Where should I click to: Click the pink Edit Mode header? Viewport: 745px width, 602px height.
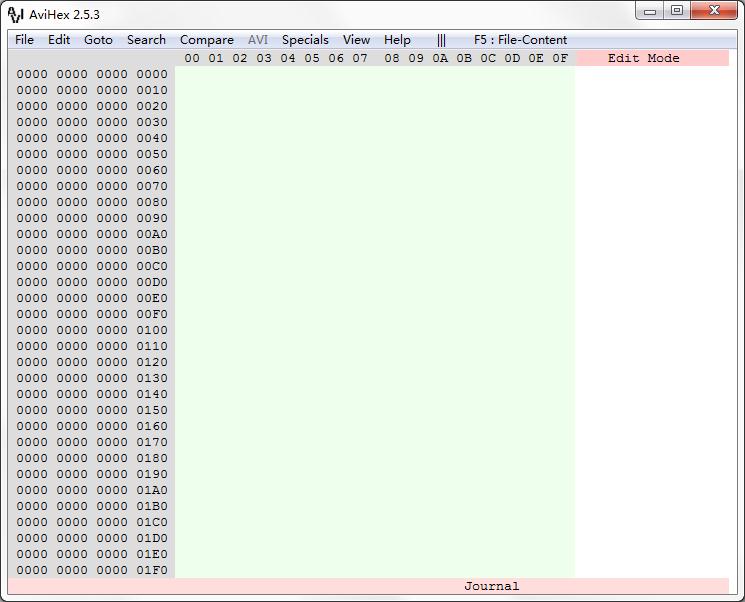(x=643, y=58)
